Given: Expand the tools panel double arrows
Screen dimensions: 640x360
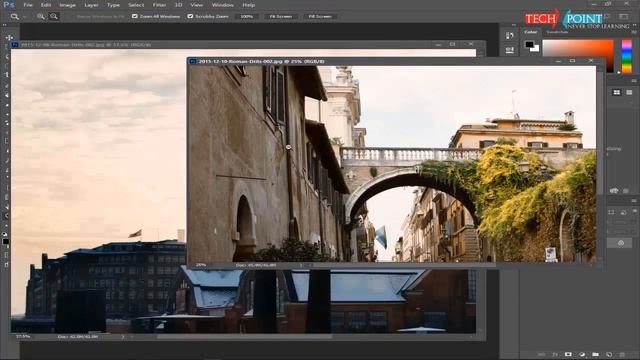Looking at the screenshot, I should (x=4, y=25).
